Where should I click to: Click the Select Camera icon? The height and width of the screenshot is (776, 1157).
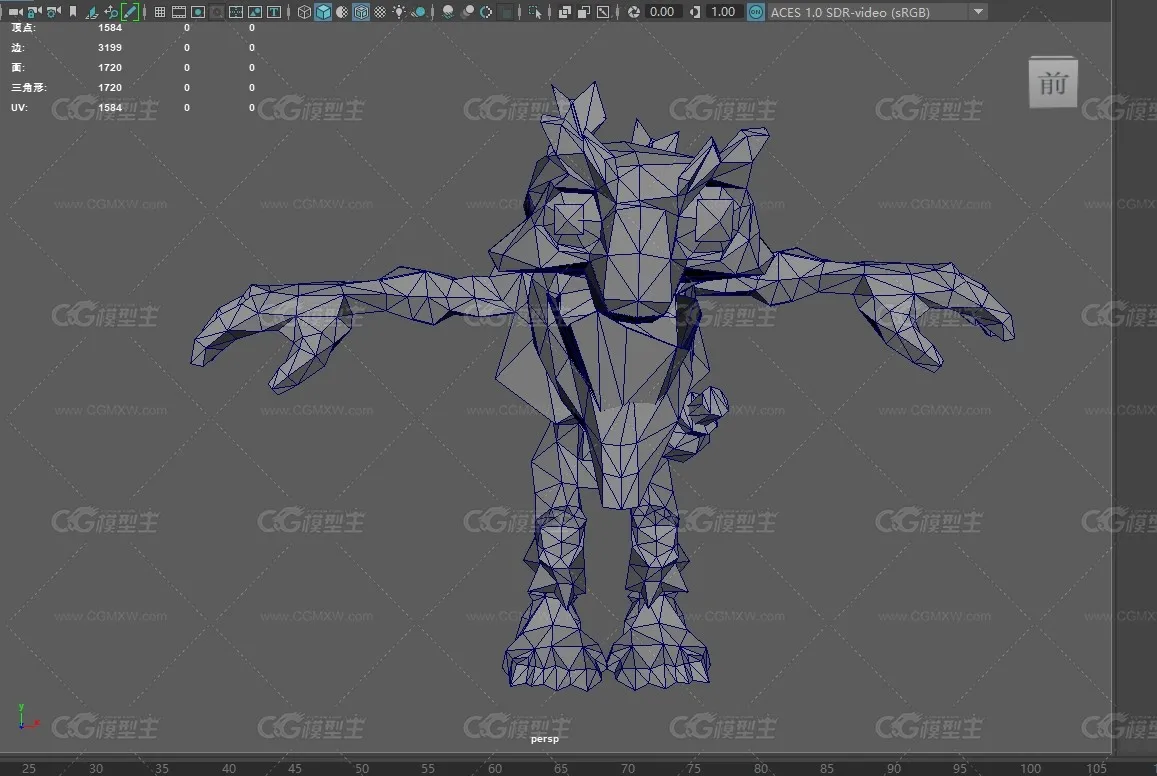click(15, 12)
